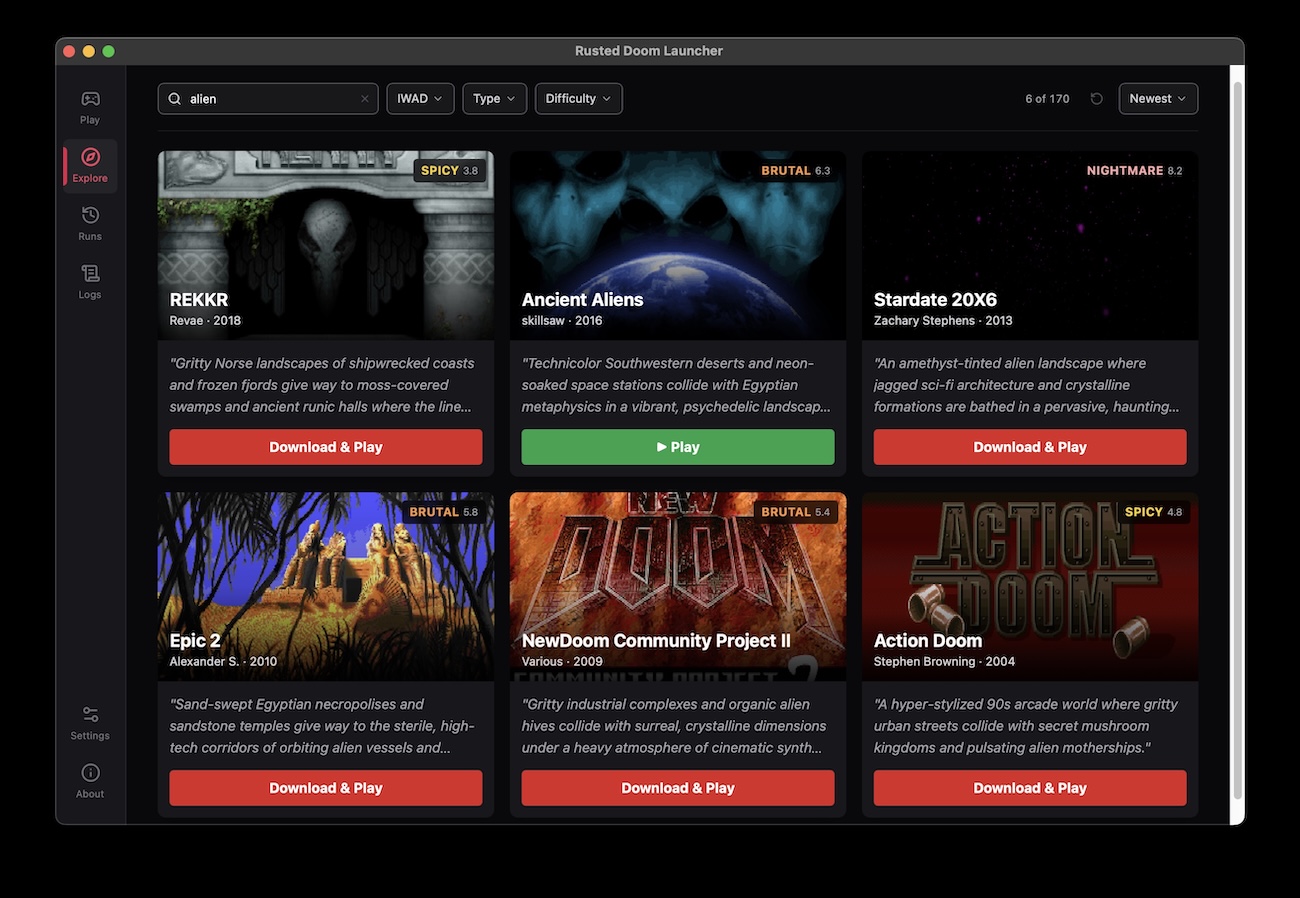Viewport: 1300px width, 898px height.
Task: Click the 'Revae · 2018' author line
Action: [x=205, y=321]
